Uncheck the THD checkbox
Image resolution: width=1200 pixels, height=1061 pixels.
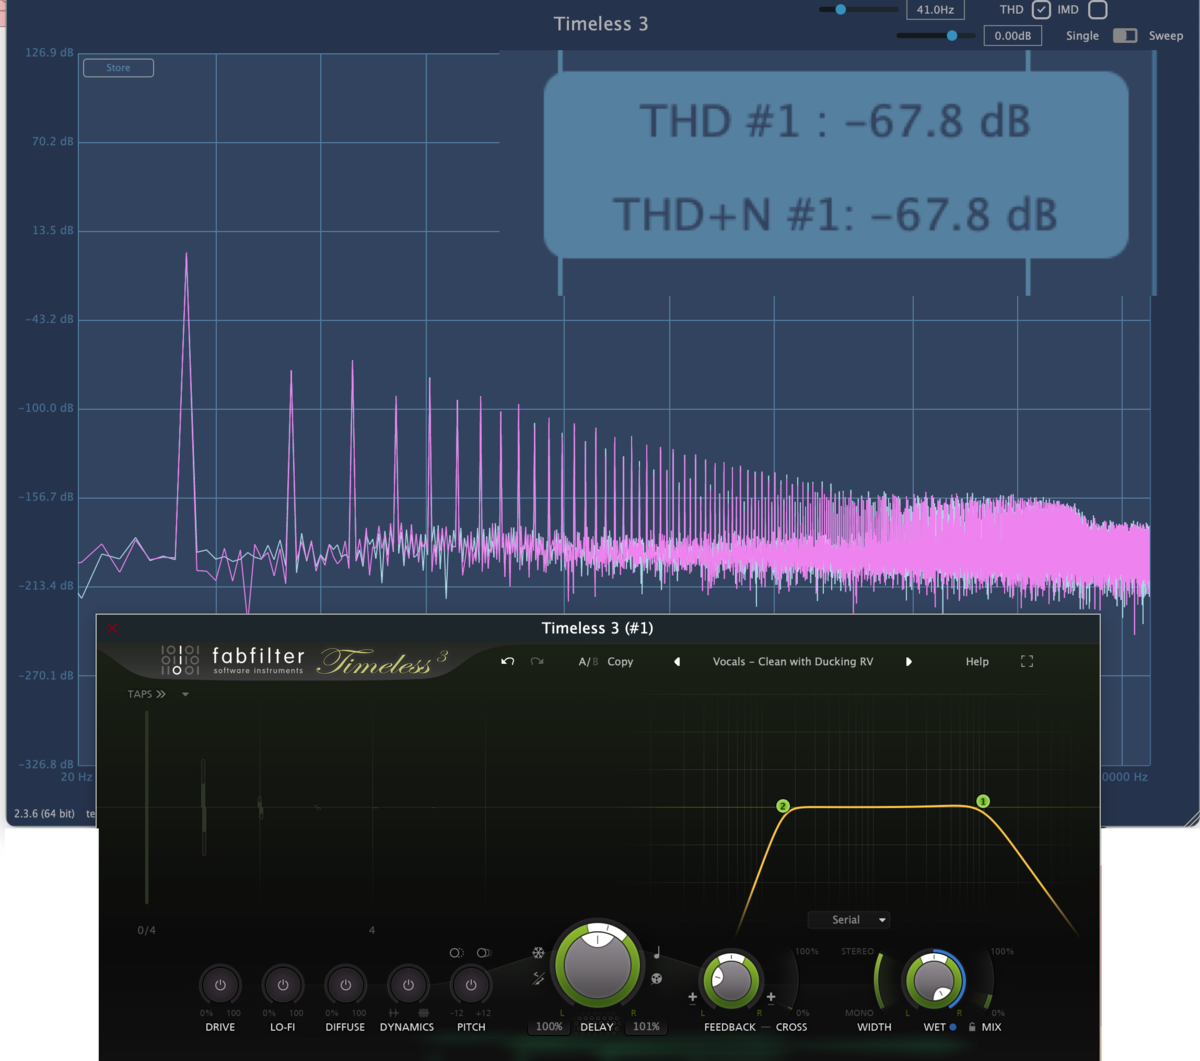1042,10
